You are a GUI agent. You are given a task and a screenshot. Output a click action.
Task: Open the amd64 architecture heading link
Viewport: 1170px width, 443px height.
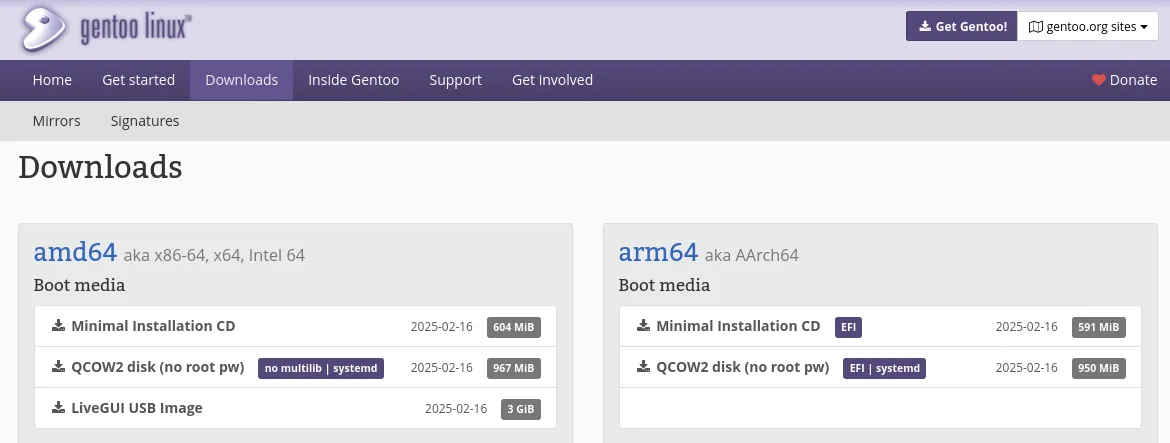click(75, 252)
